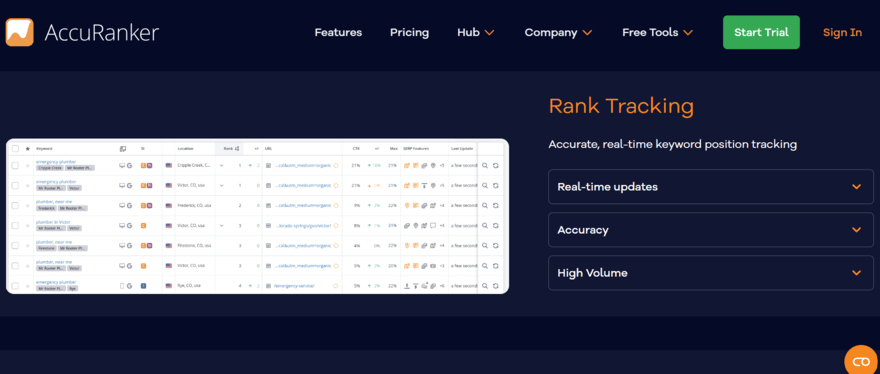Click the refresh icon in Frederick row

click(x=496, y=206)
